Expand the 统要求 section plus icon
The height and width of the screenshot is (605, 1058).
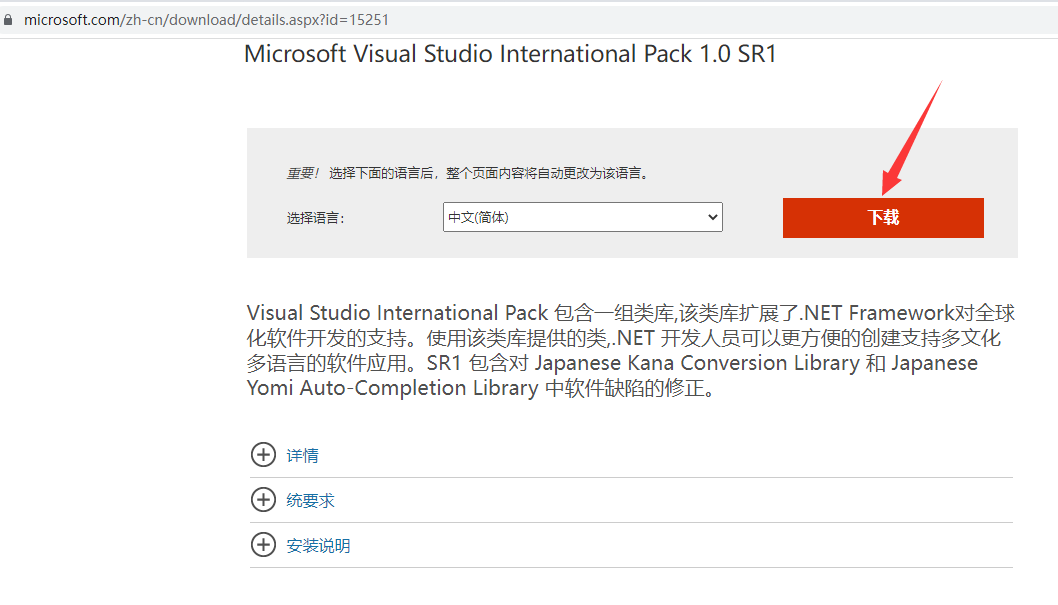(263, 500)
